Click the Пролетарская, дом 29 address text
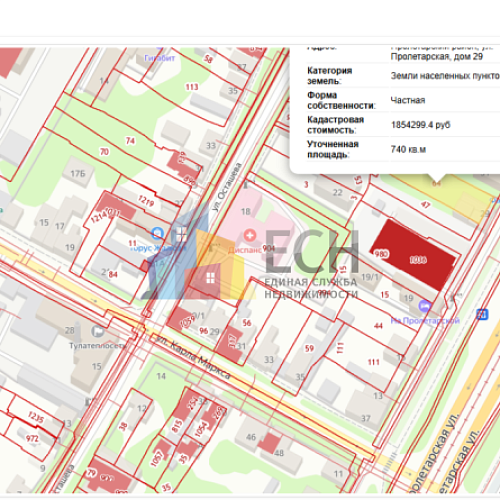Viewport: 500px width, 500px height. coord(437,56)
